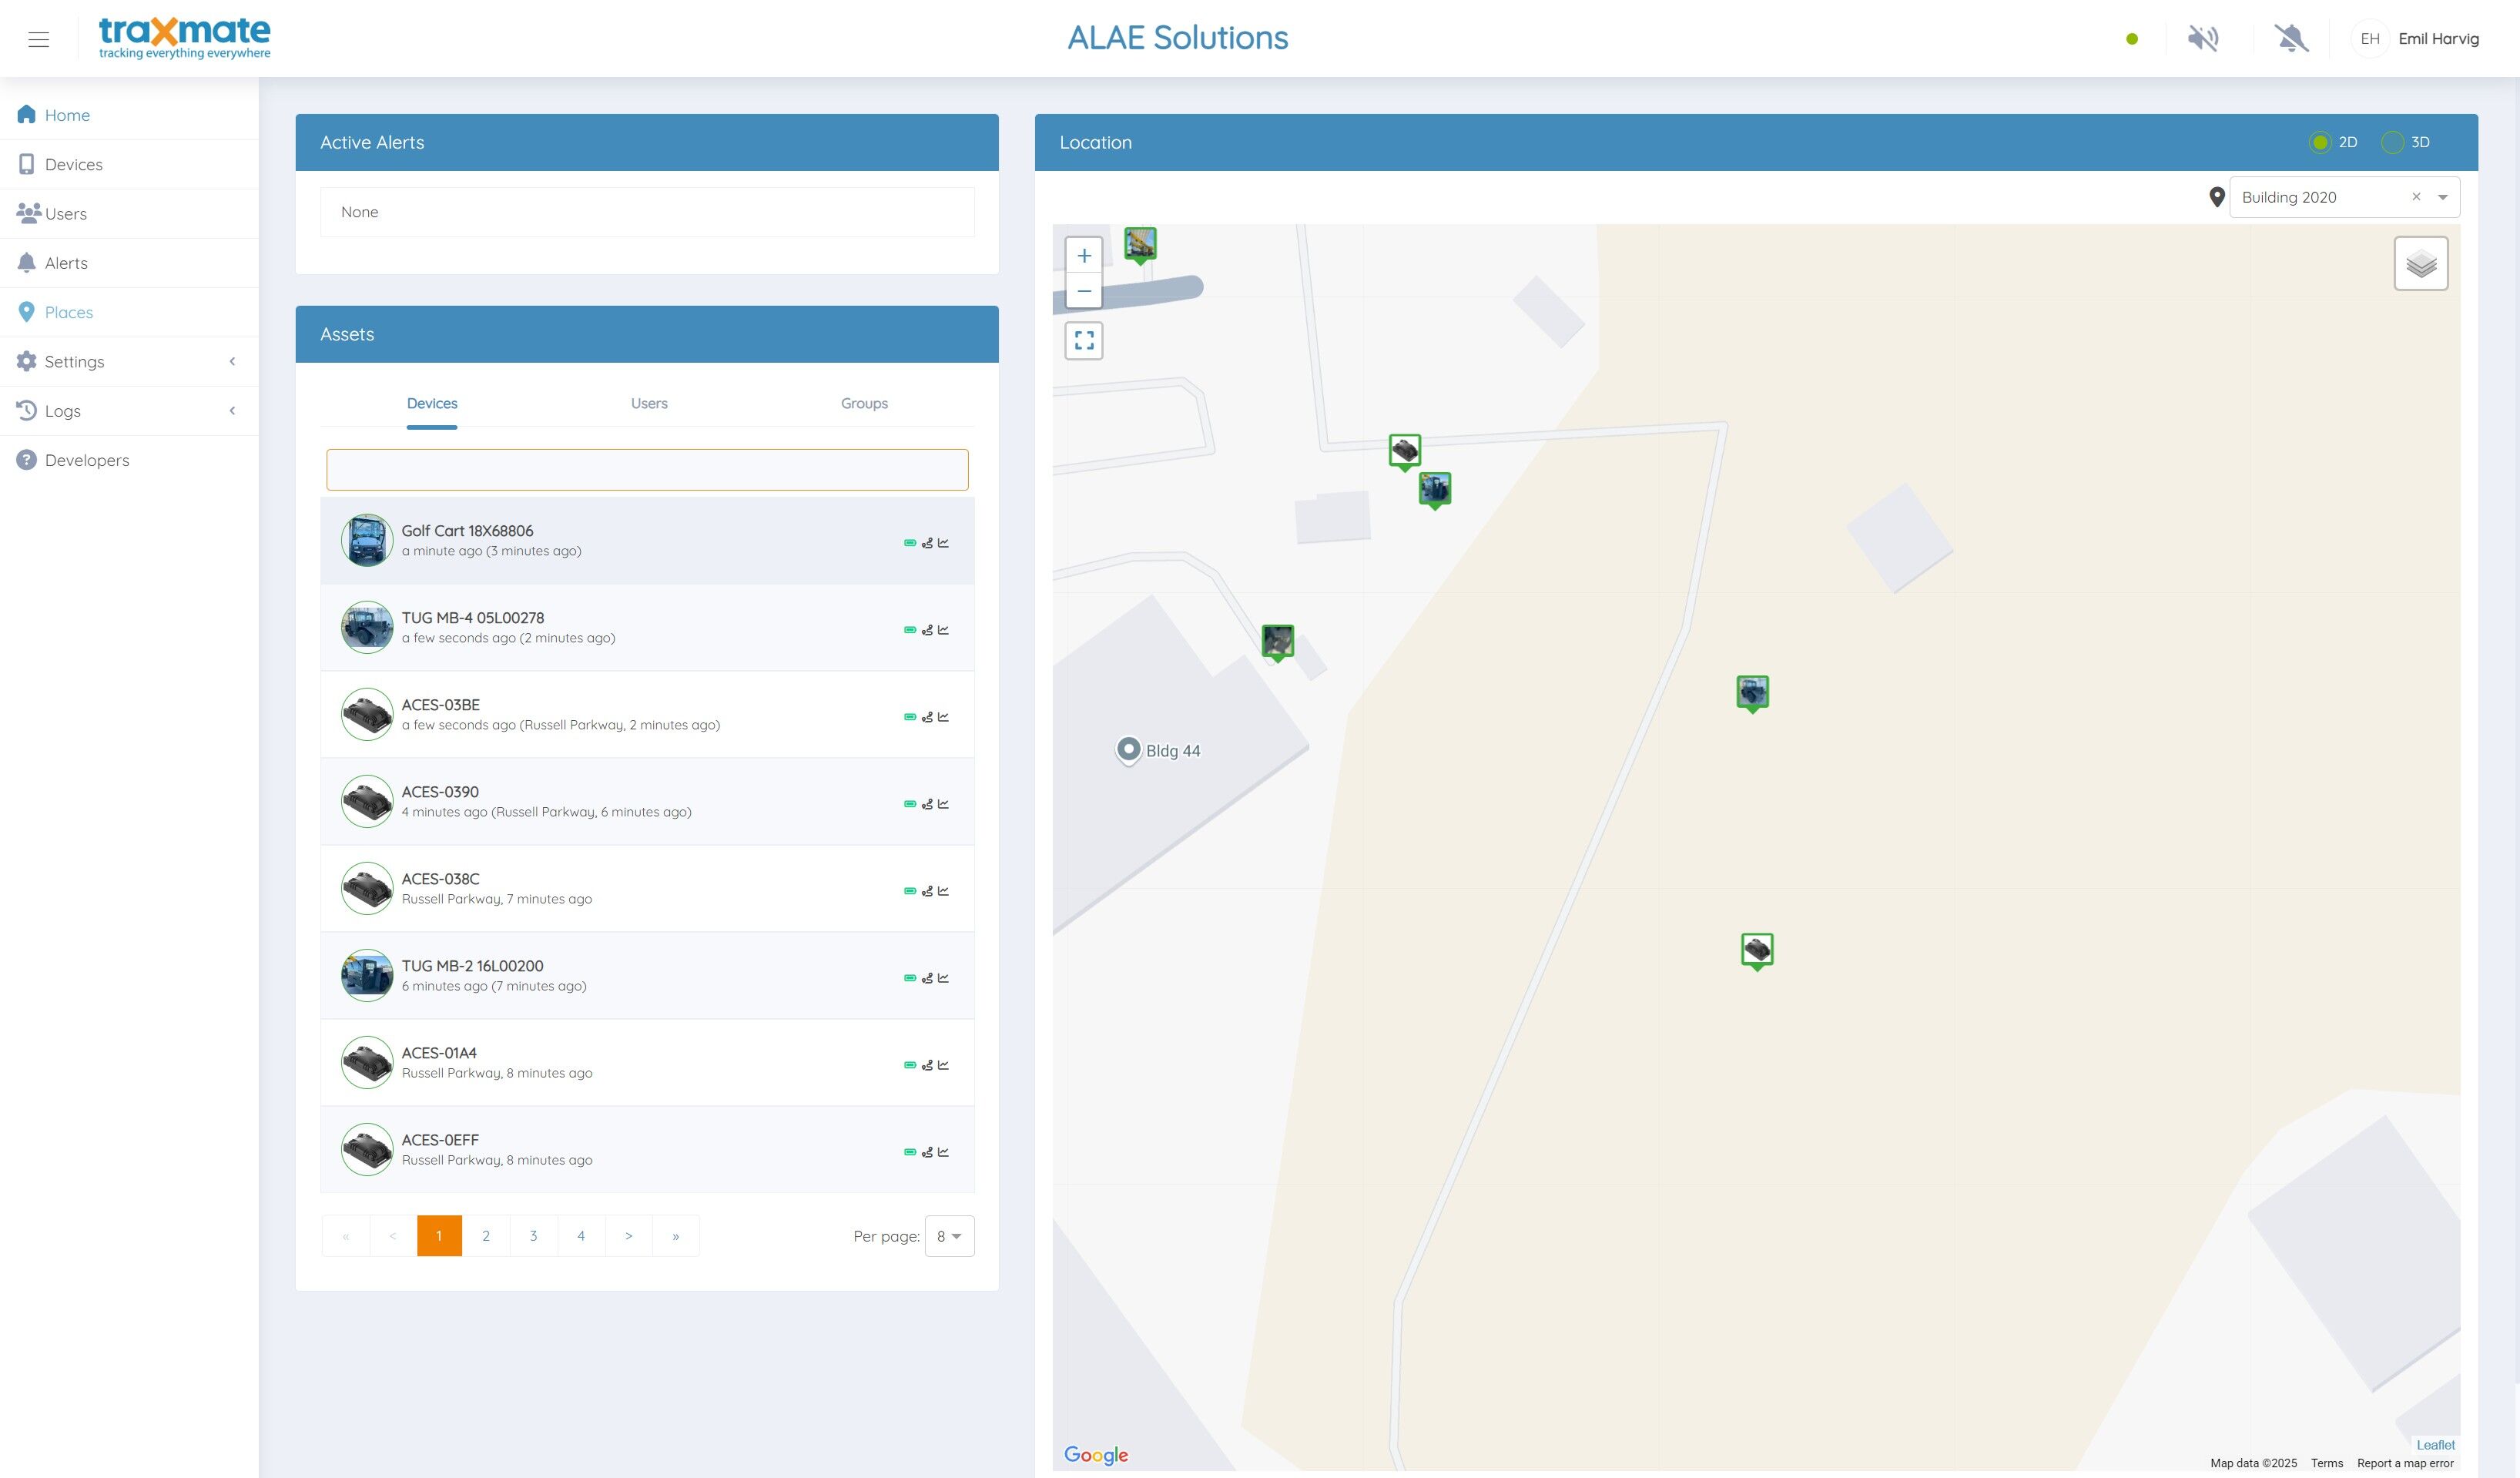Image resolution: width=2520 pixels, height=1478 pixels.
Task: Switch to the Groups assets tab
Action: [864, 404]
